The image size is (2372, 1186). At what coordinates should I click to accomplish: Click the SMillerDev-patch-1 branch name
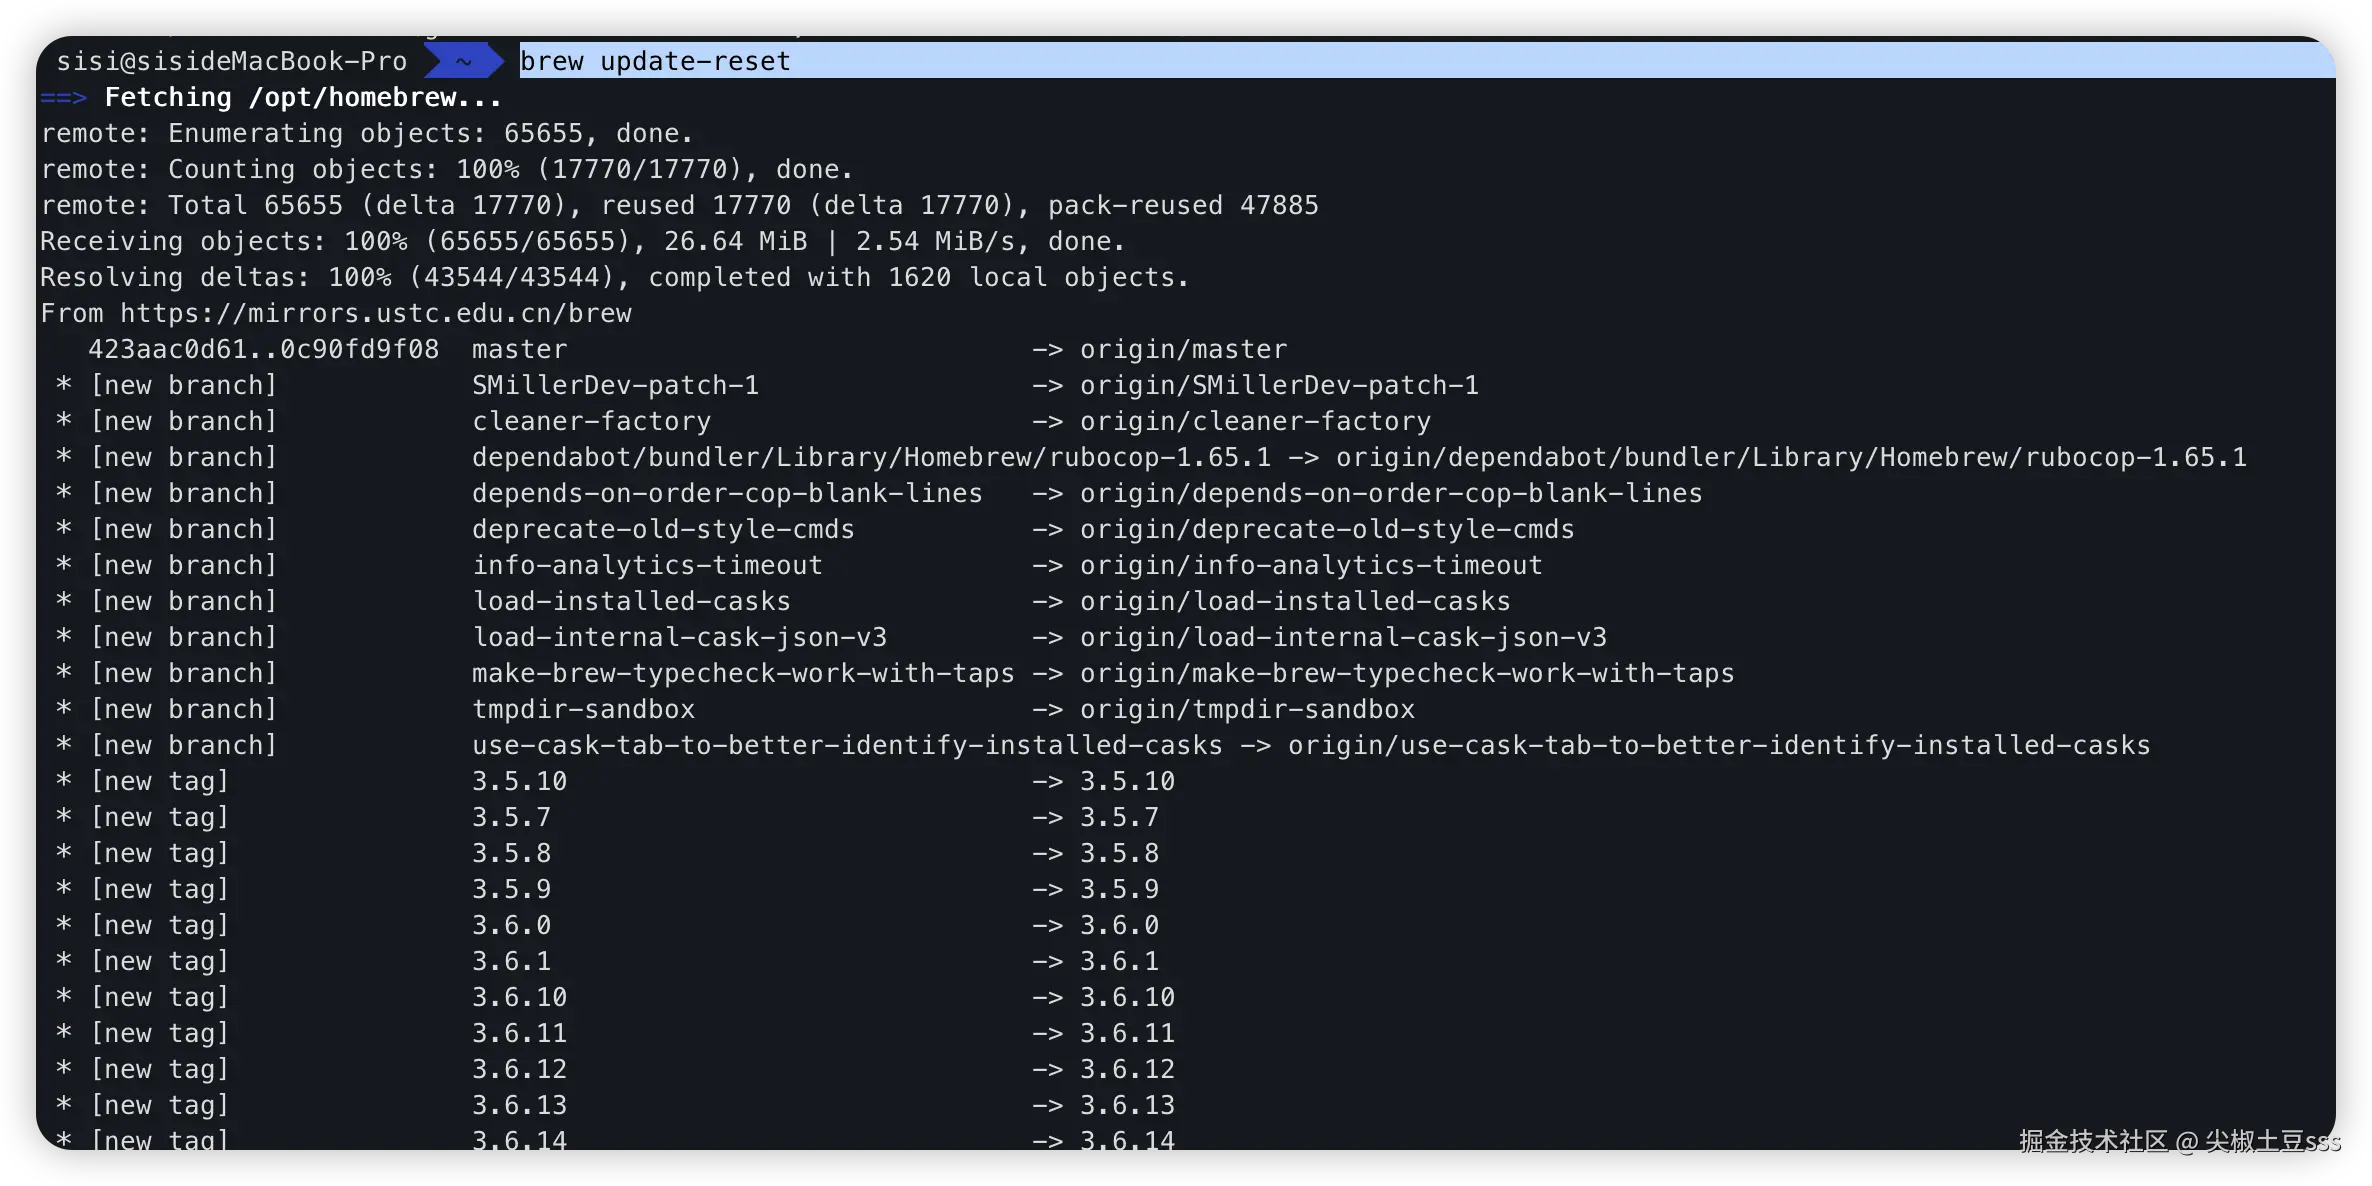click(x=615, y=385)
